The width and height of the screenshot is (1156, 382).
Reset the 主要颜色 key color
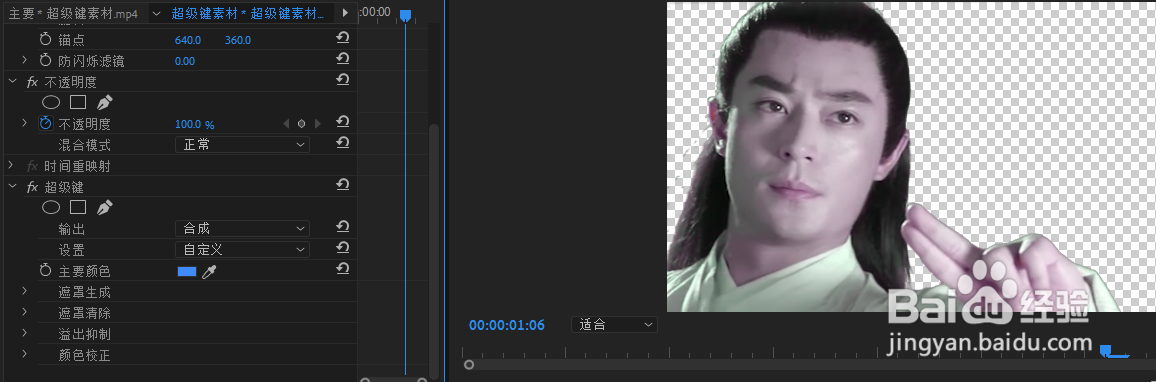coord(343,268)
